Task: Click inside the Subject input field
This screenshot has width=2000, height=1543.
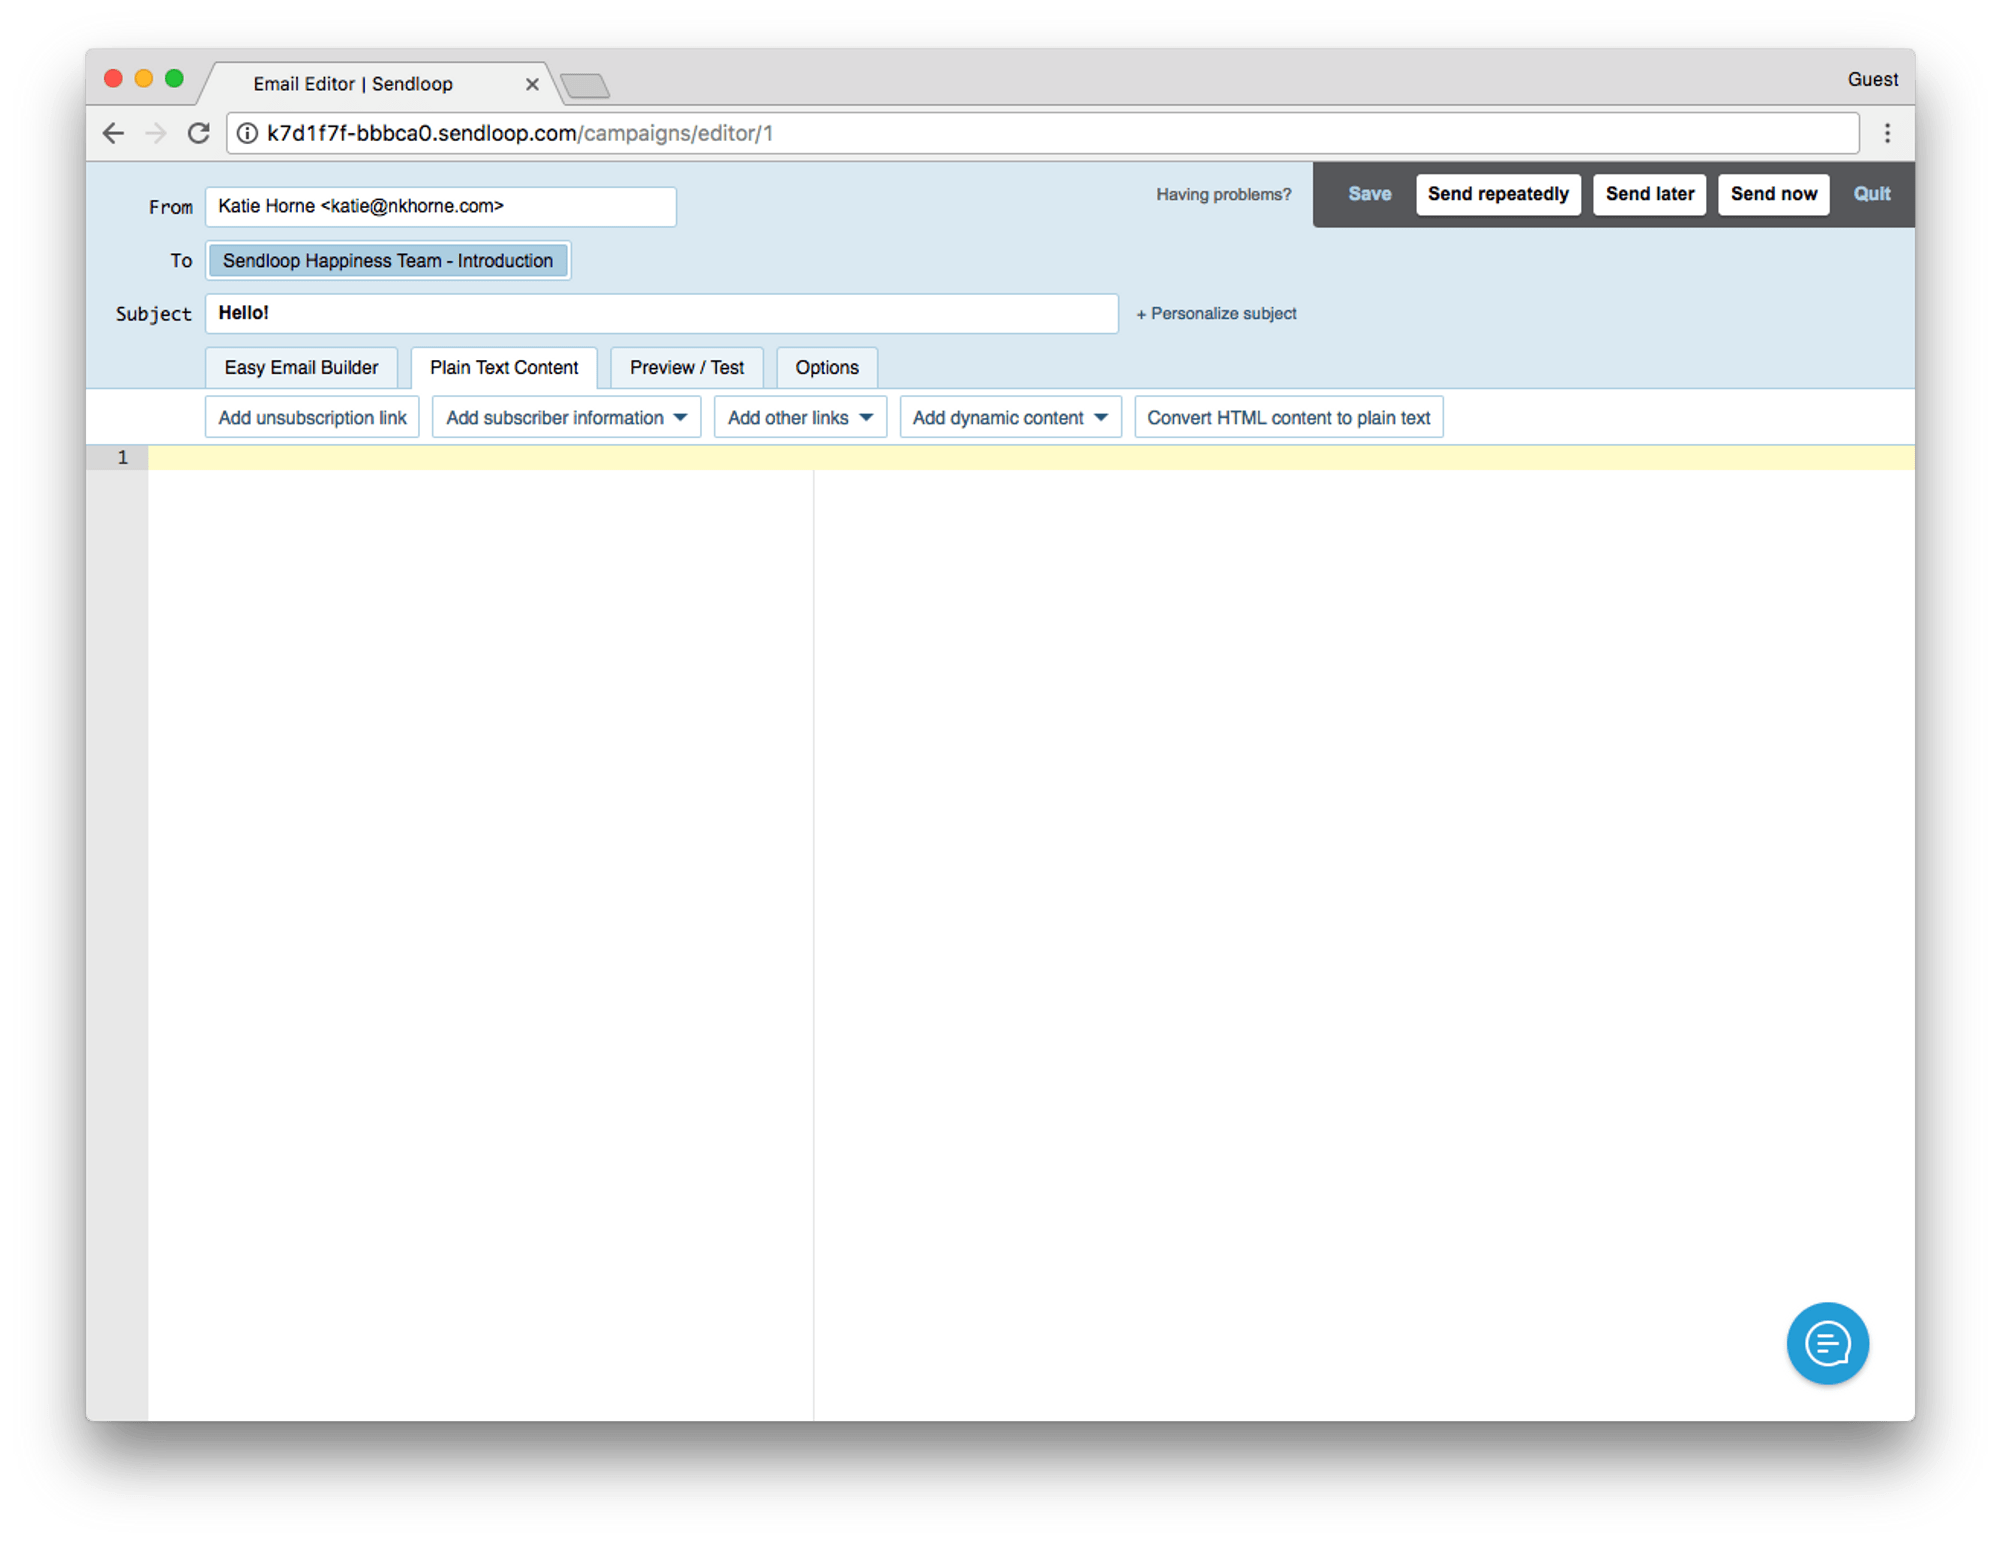Action: (660, 313)
